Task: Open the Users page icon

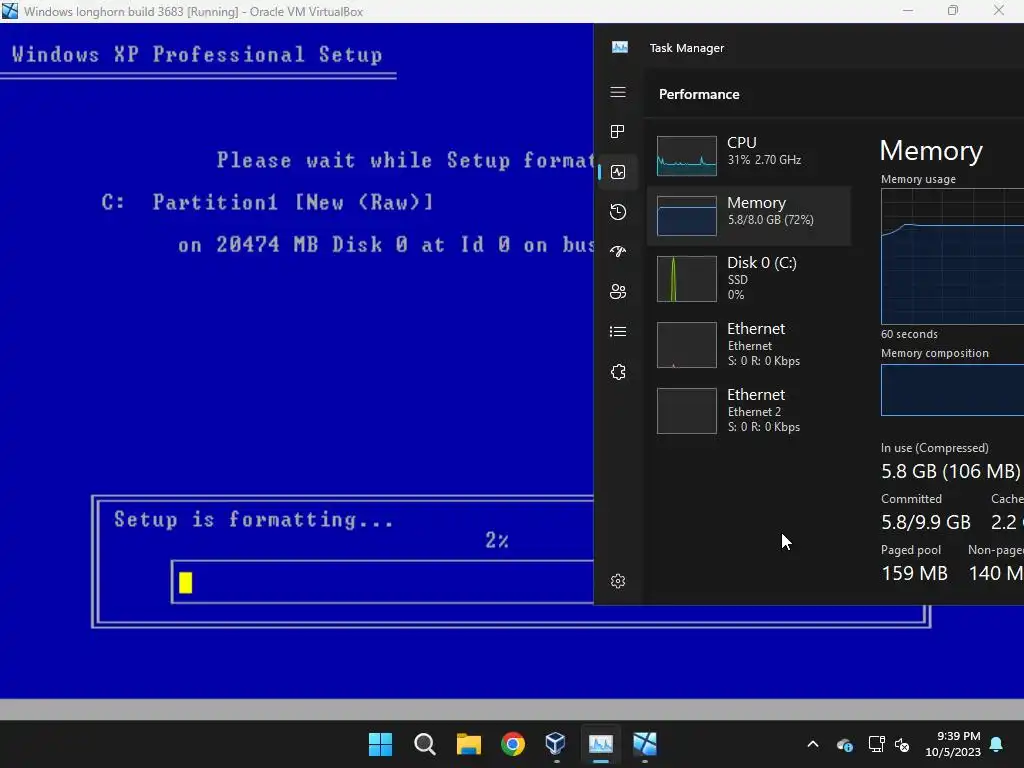Action: [618, 291]
